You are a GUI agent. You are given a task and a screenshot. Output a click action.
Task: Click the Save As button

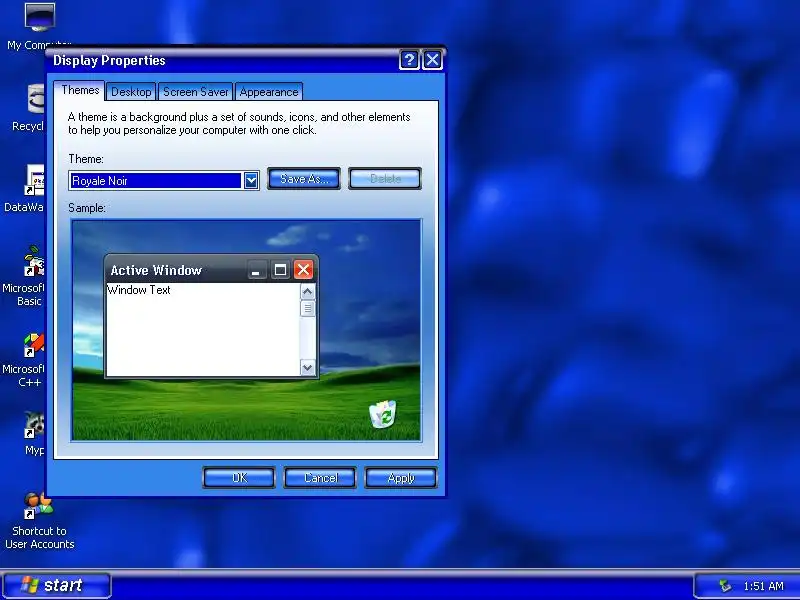(304, 179)
